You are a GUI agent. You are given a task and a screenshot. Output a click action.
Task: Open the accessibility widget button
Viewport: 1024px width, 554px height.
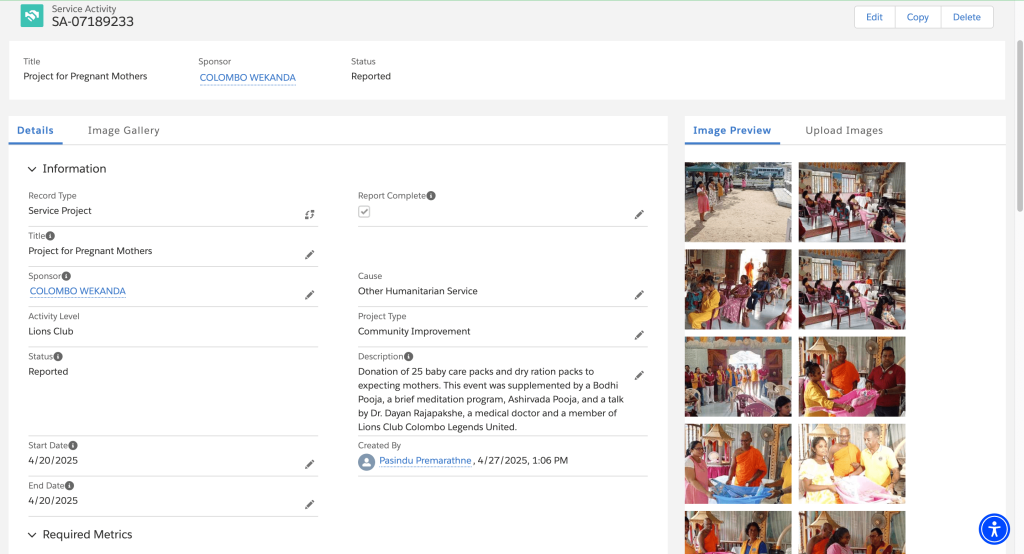pyautogui.click(x=994, y=529)
